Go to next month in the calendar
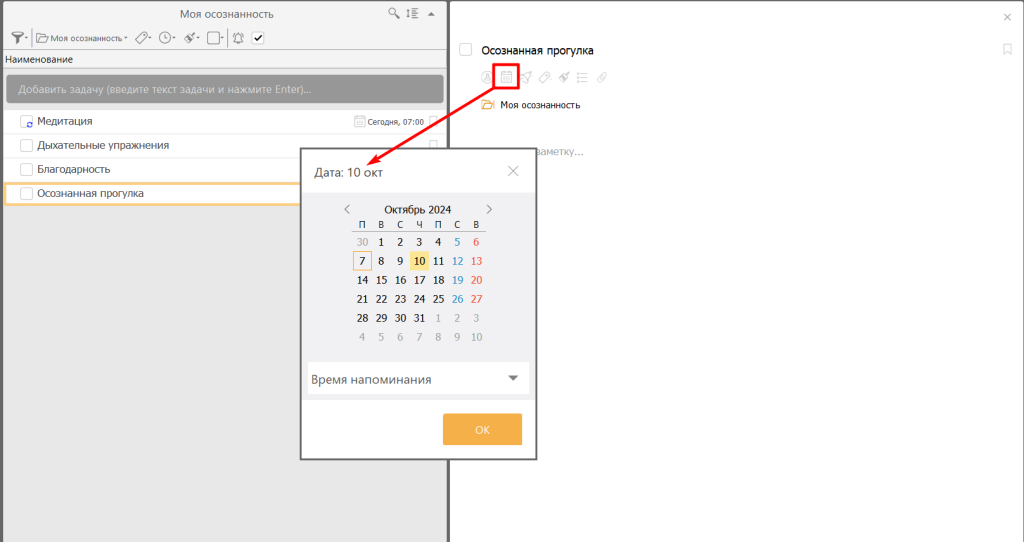The width and height of the screenshot is (1024, 542). (x=489, y=210)
